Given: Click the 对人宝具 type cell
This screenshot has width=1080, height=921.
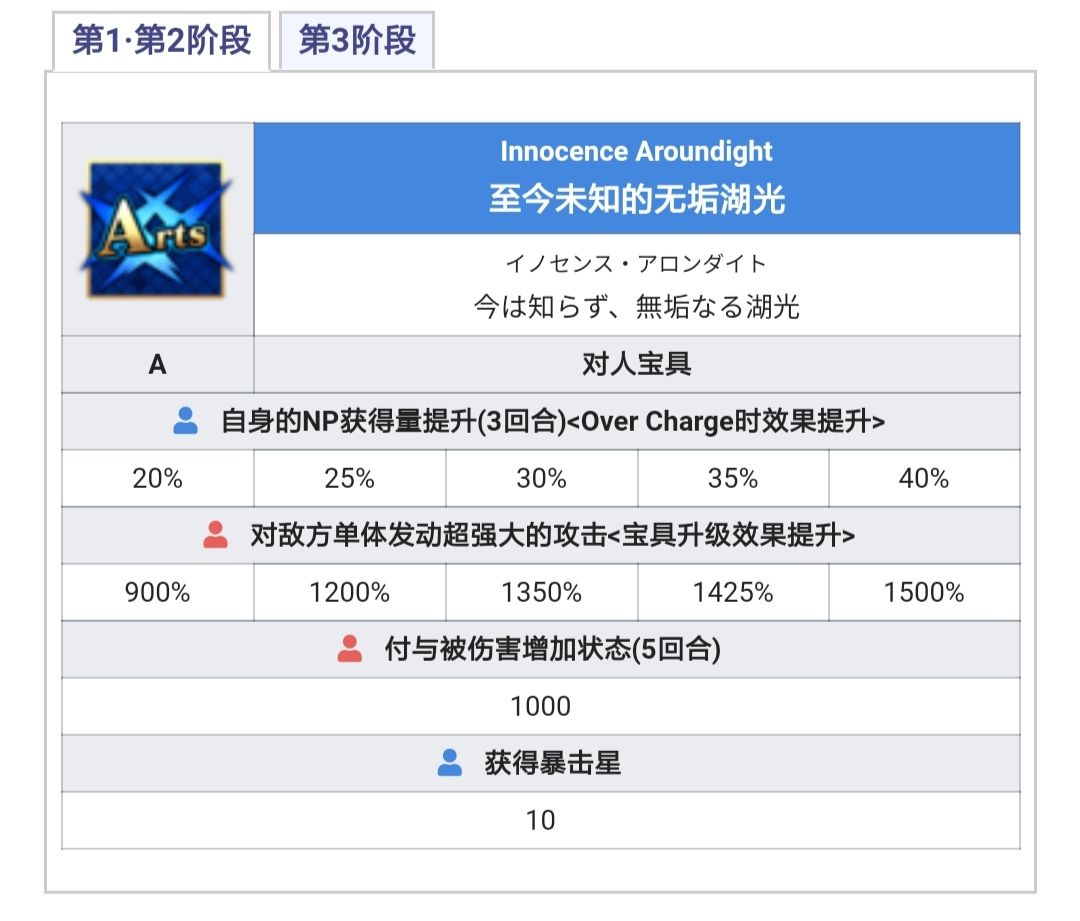Looking at the screenshot, I should click(636, 364).
